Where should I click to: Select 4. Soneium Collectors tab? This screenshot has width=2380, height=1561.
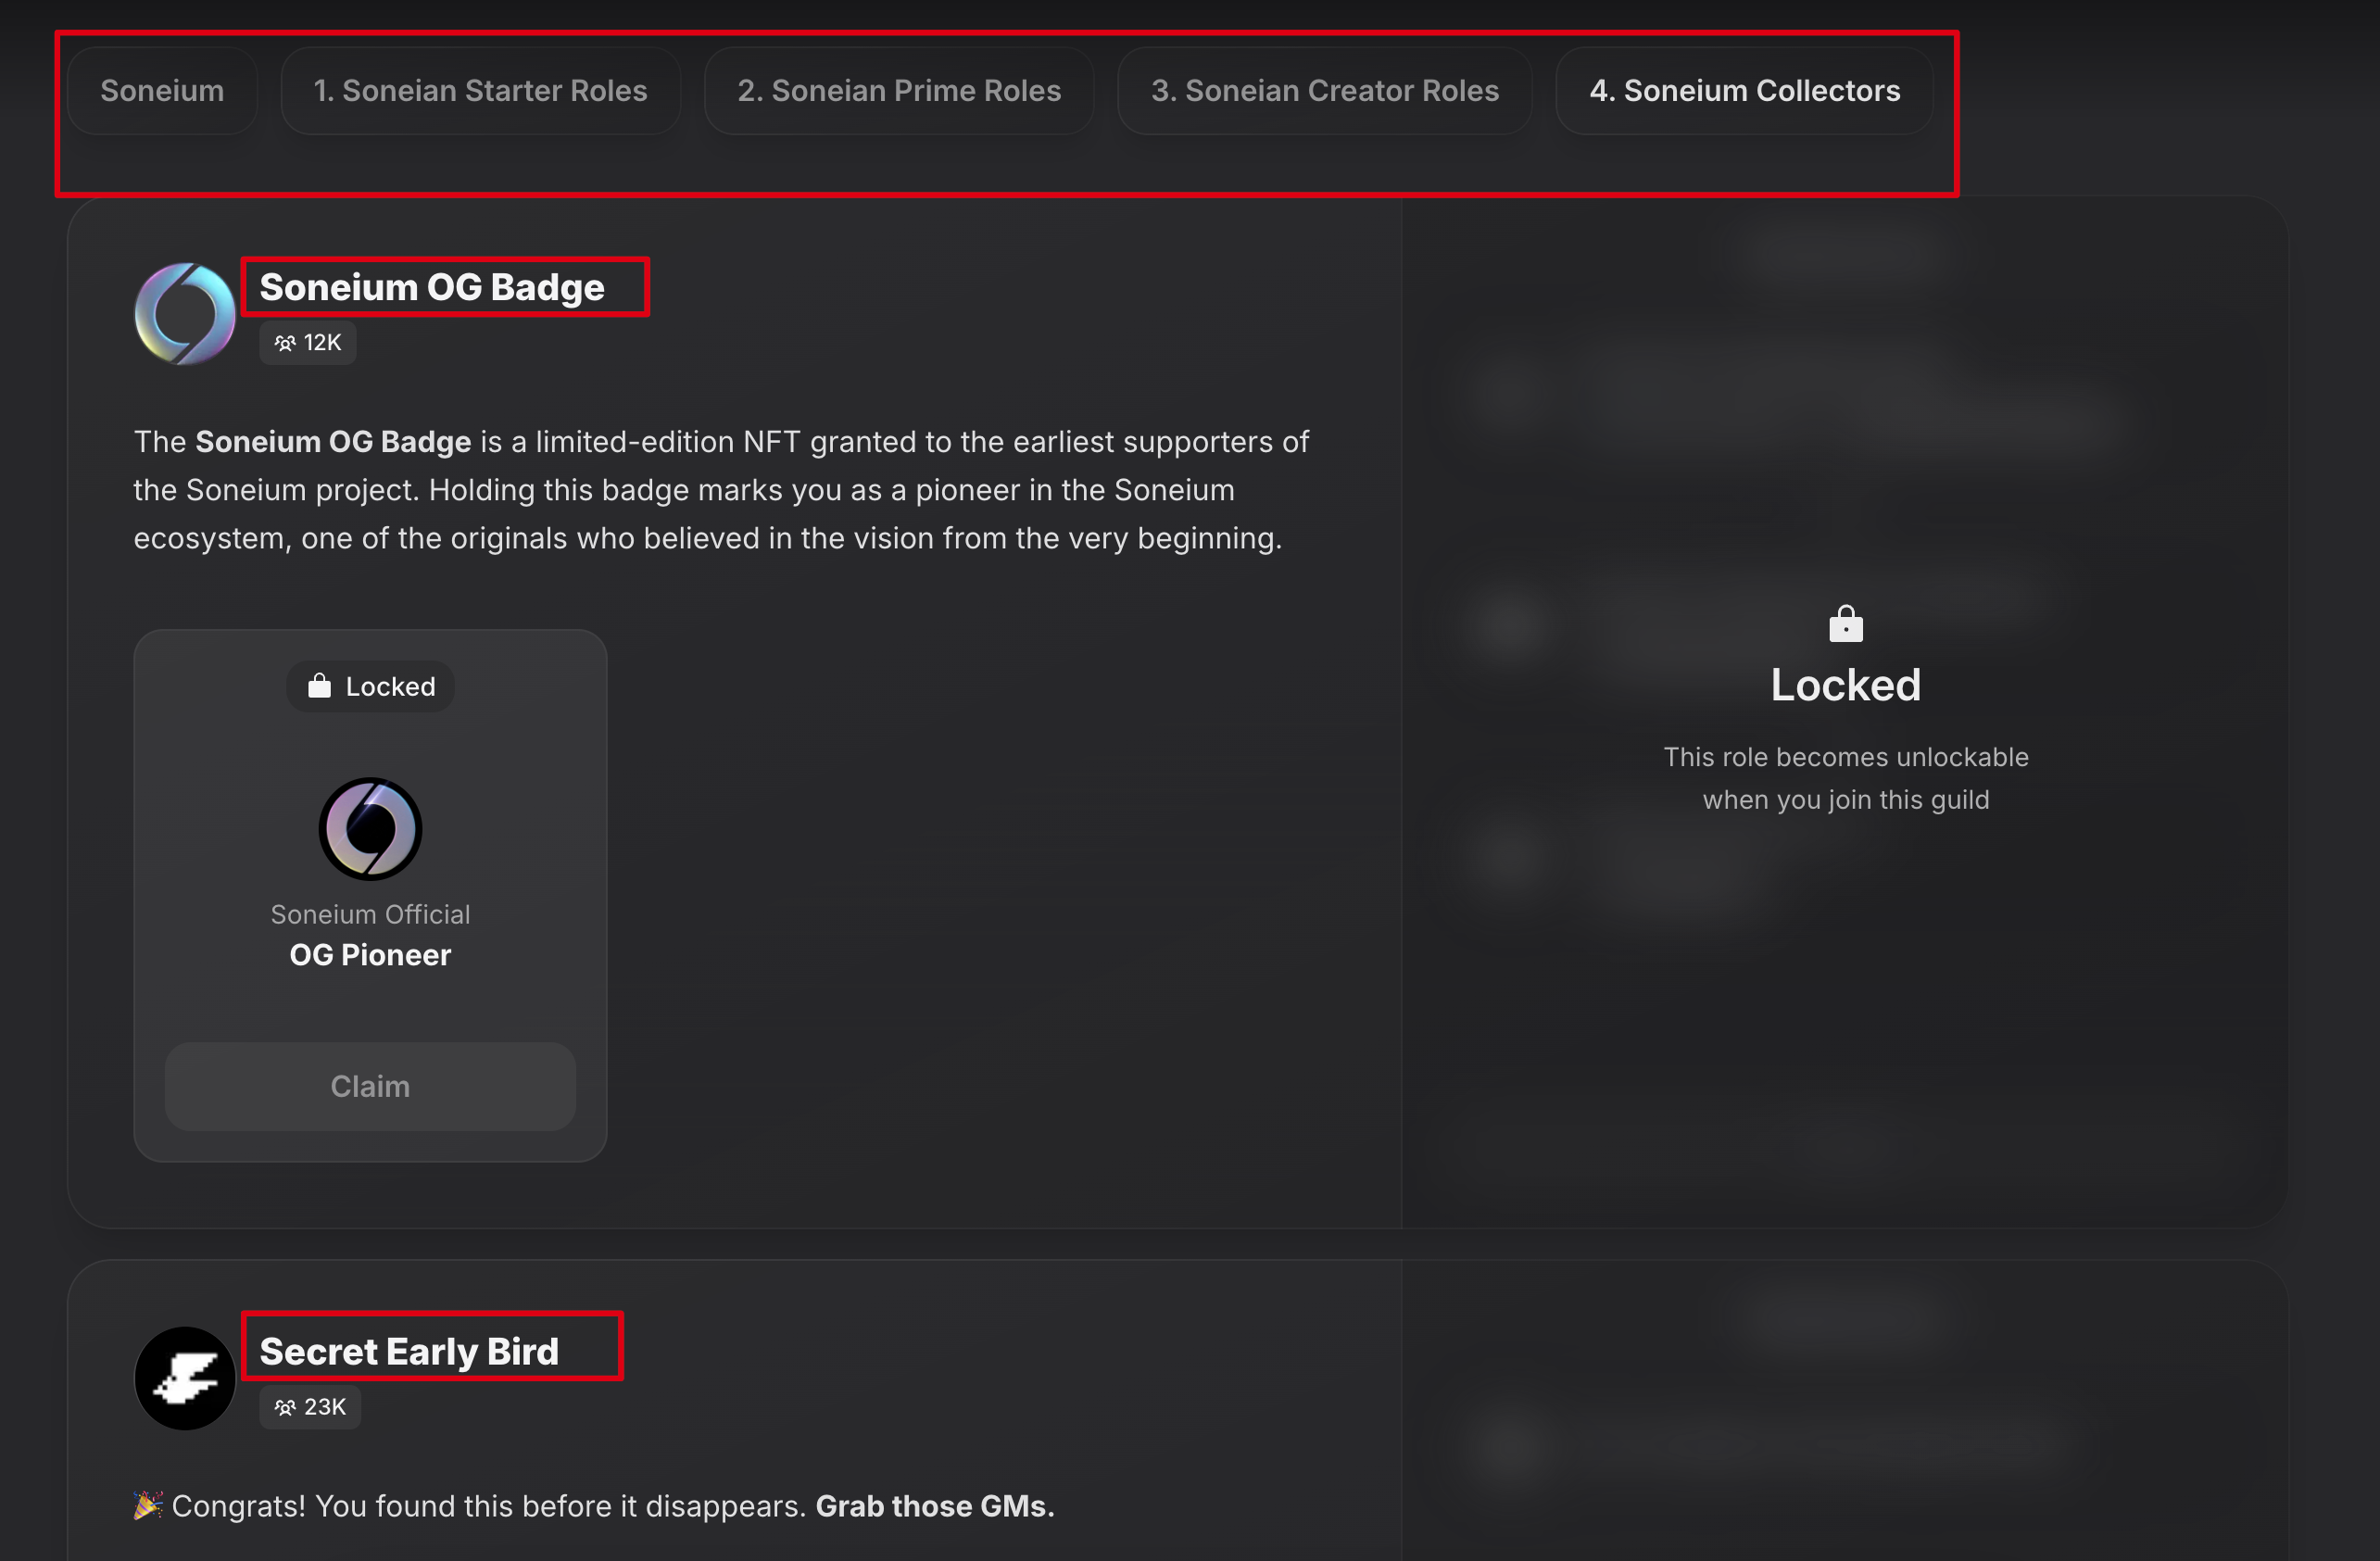[1744, 91]
